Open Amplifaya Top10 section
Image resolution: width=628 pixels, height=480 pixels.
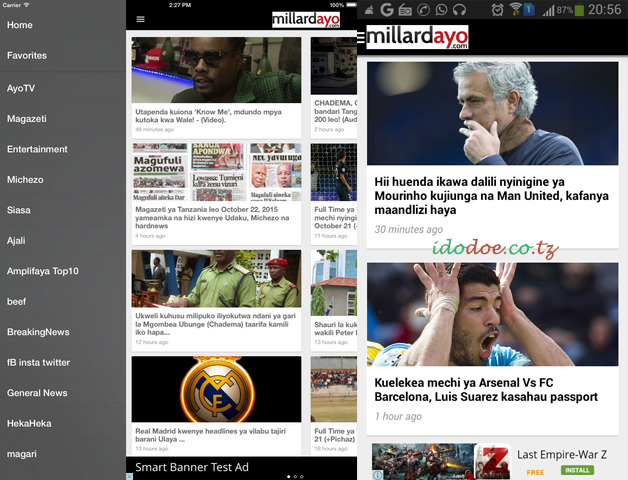point(62,271)
